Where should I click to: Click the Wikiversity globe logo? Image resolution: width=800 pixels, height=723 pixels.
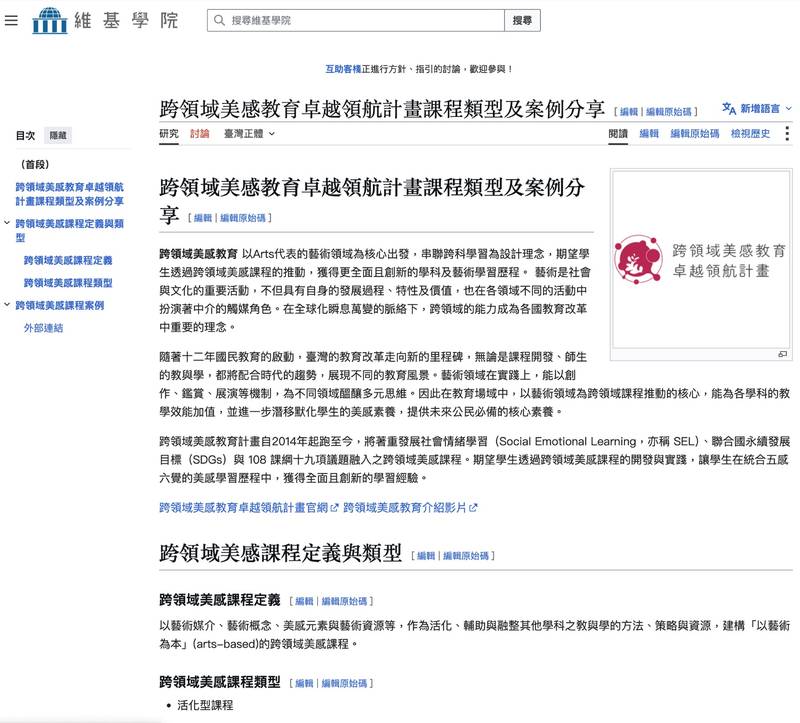pos(49,20)
